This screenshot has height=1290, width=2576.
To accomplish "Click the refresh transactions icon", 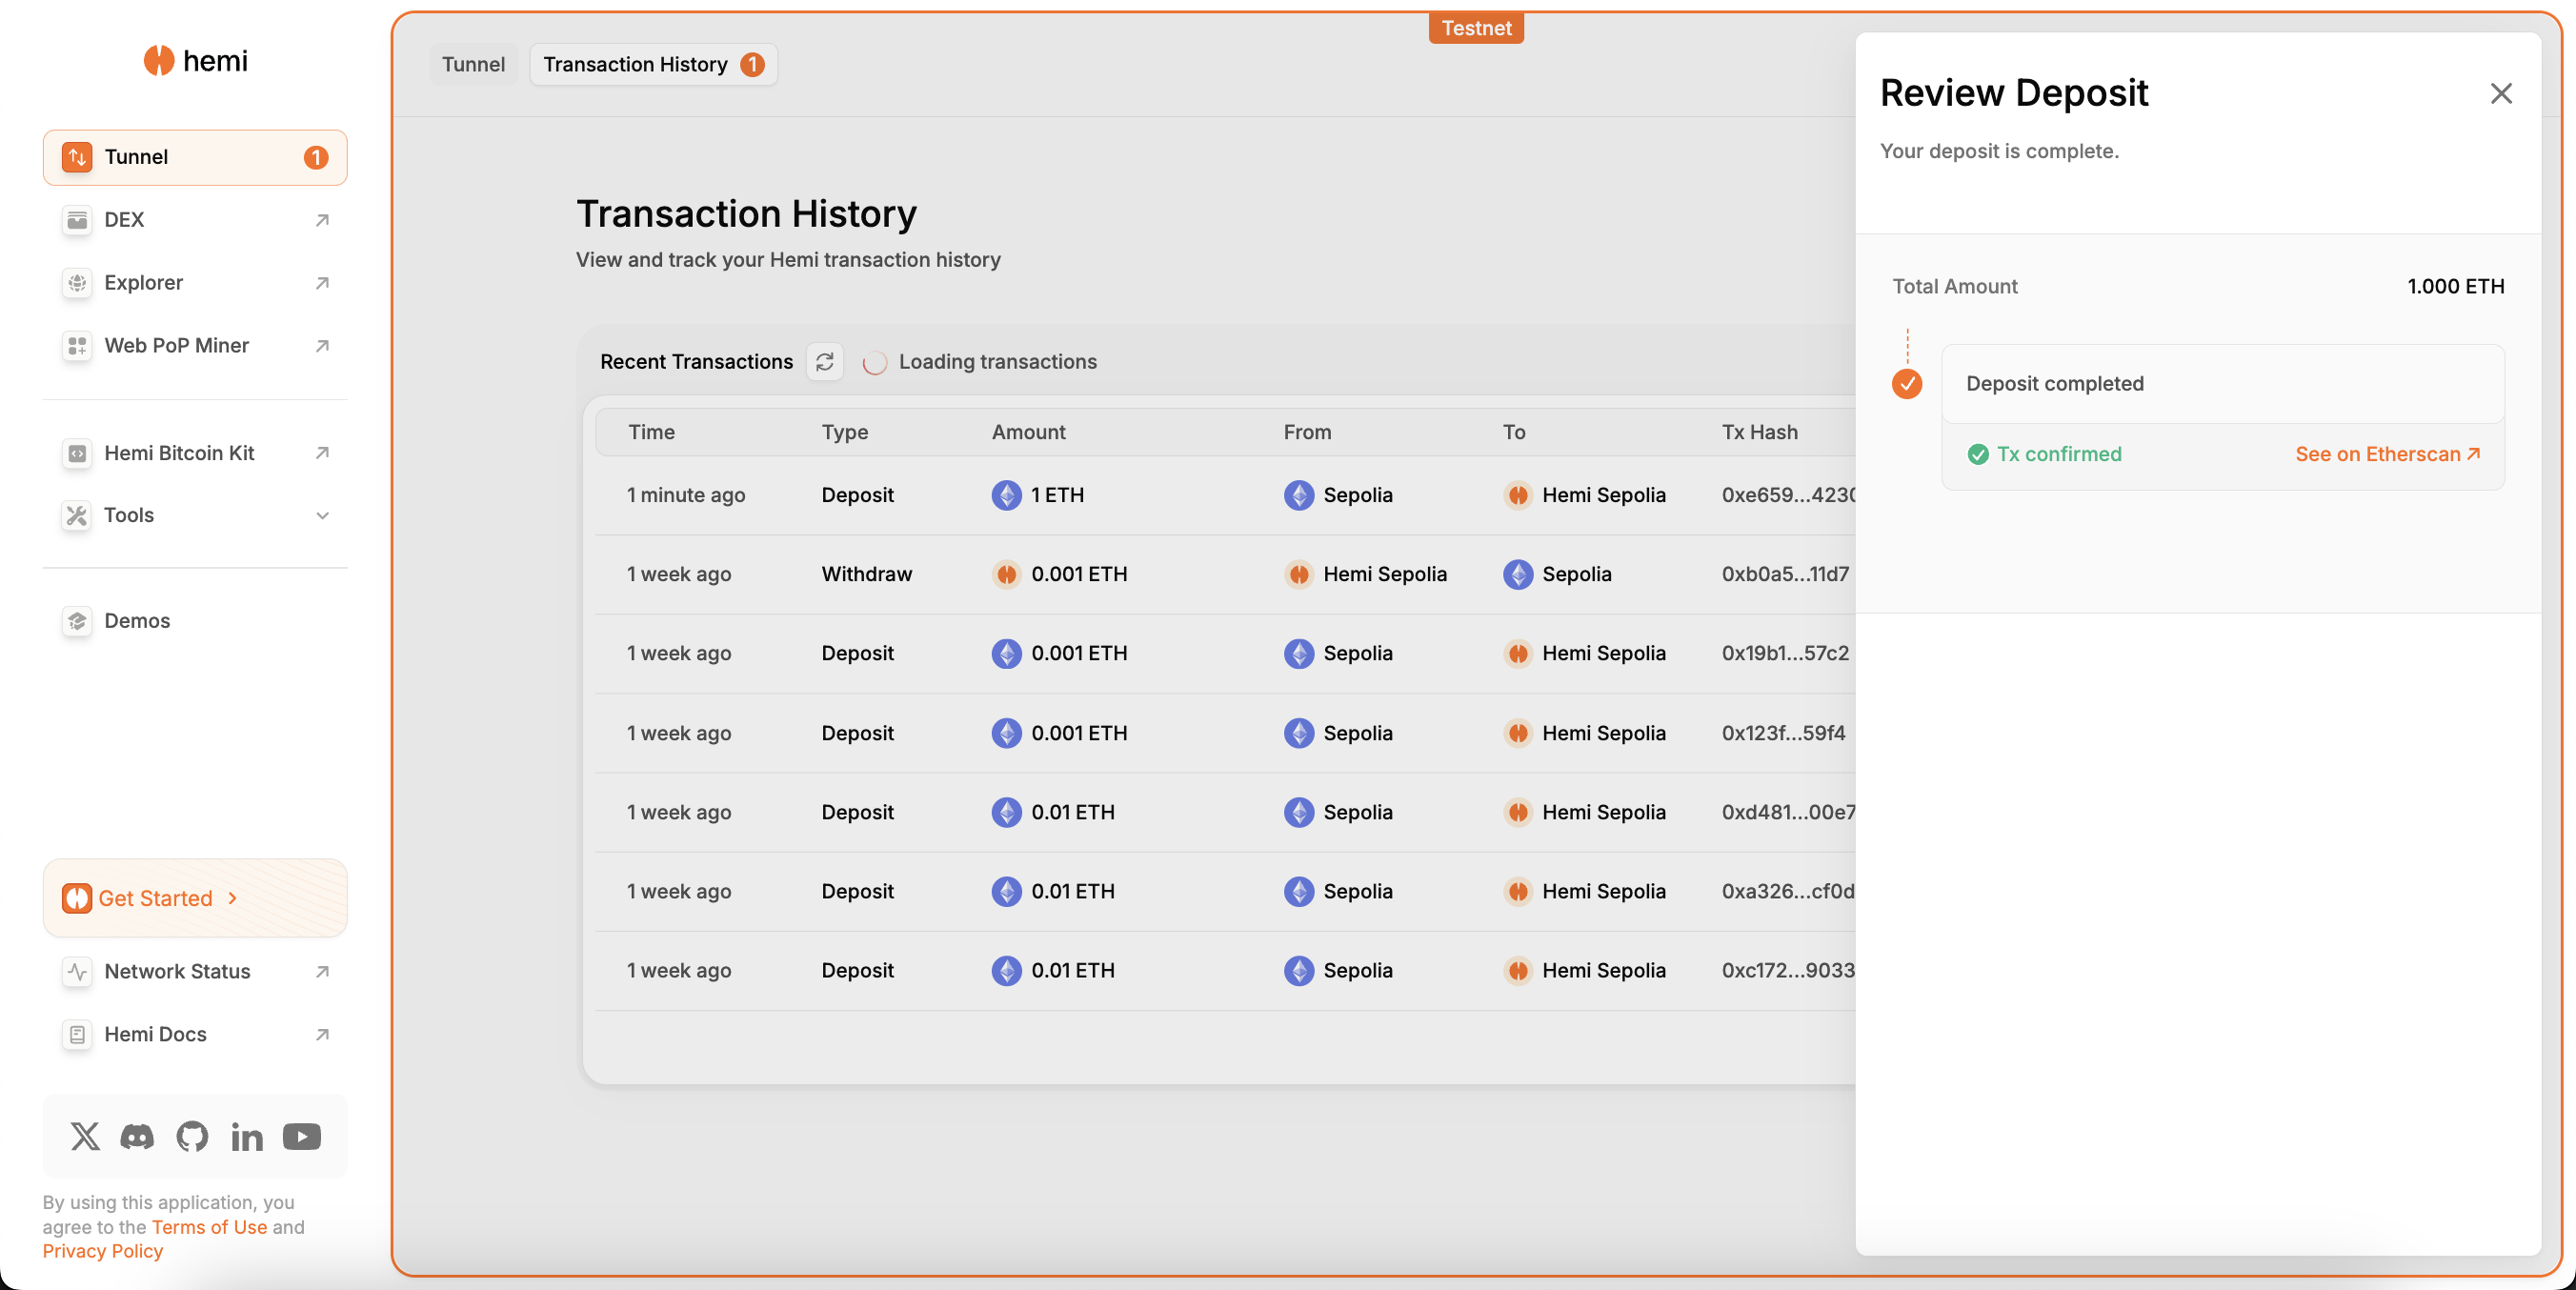I will click(x=824, y=361).
